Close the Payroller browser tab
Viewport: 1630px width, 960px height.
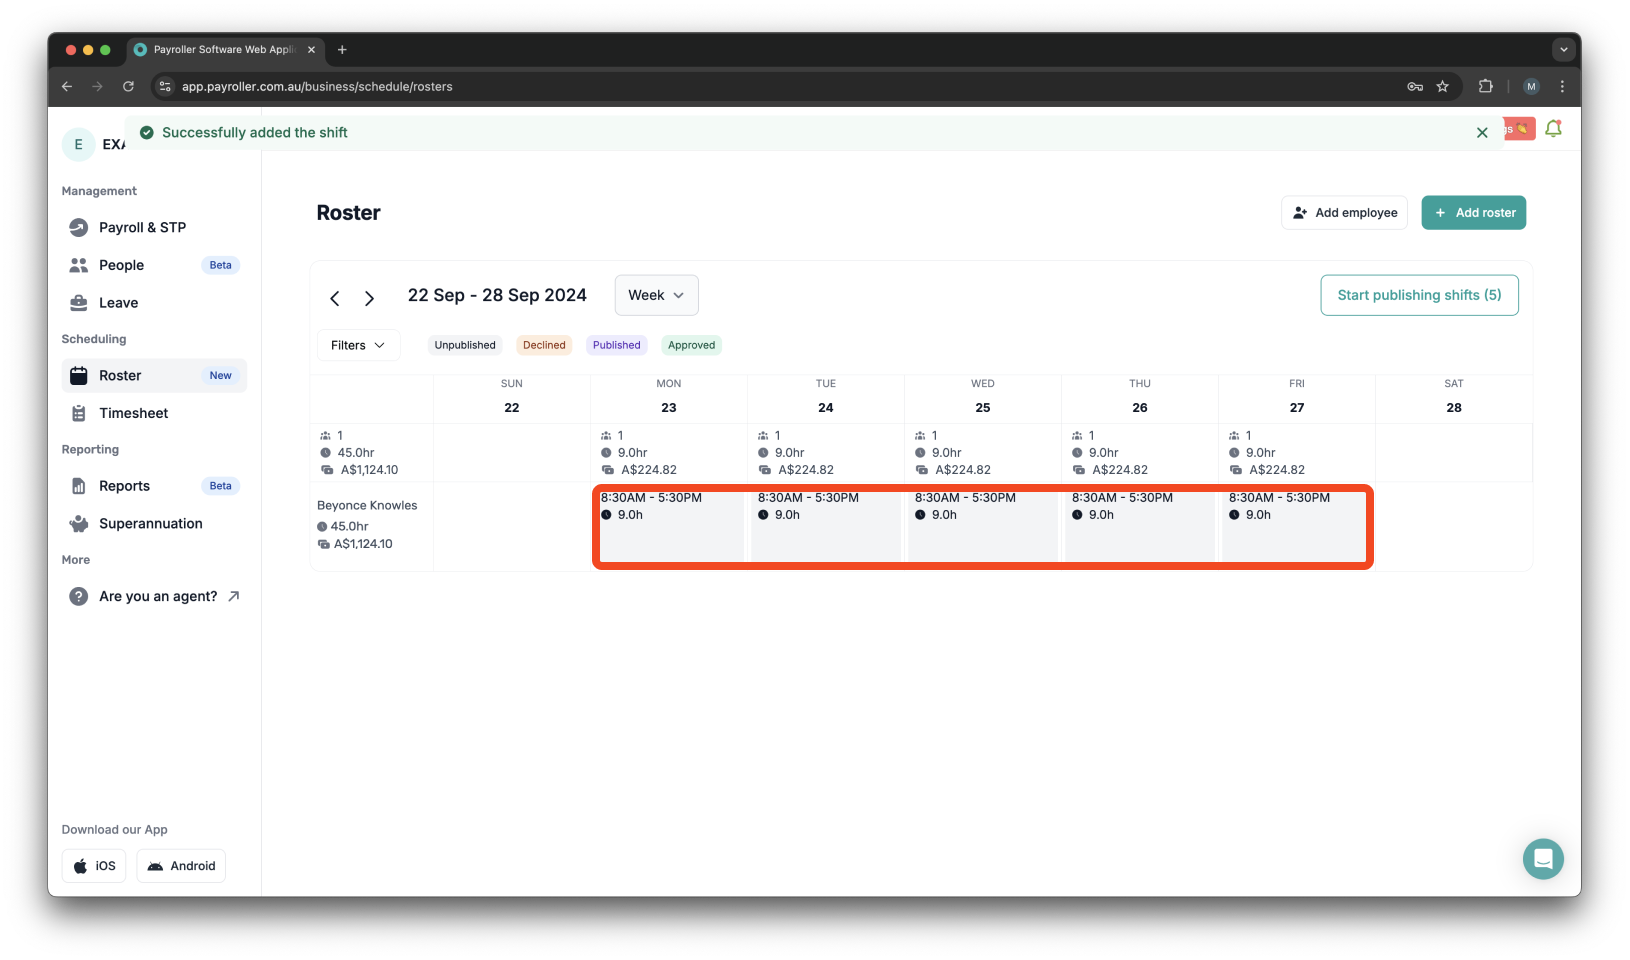[x=311, y=50]
